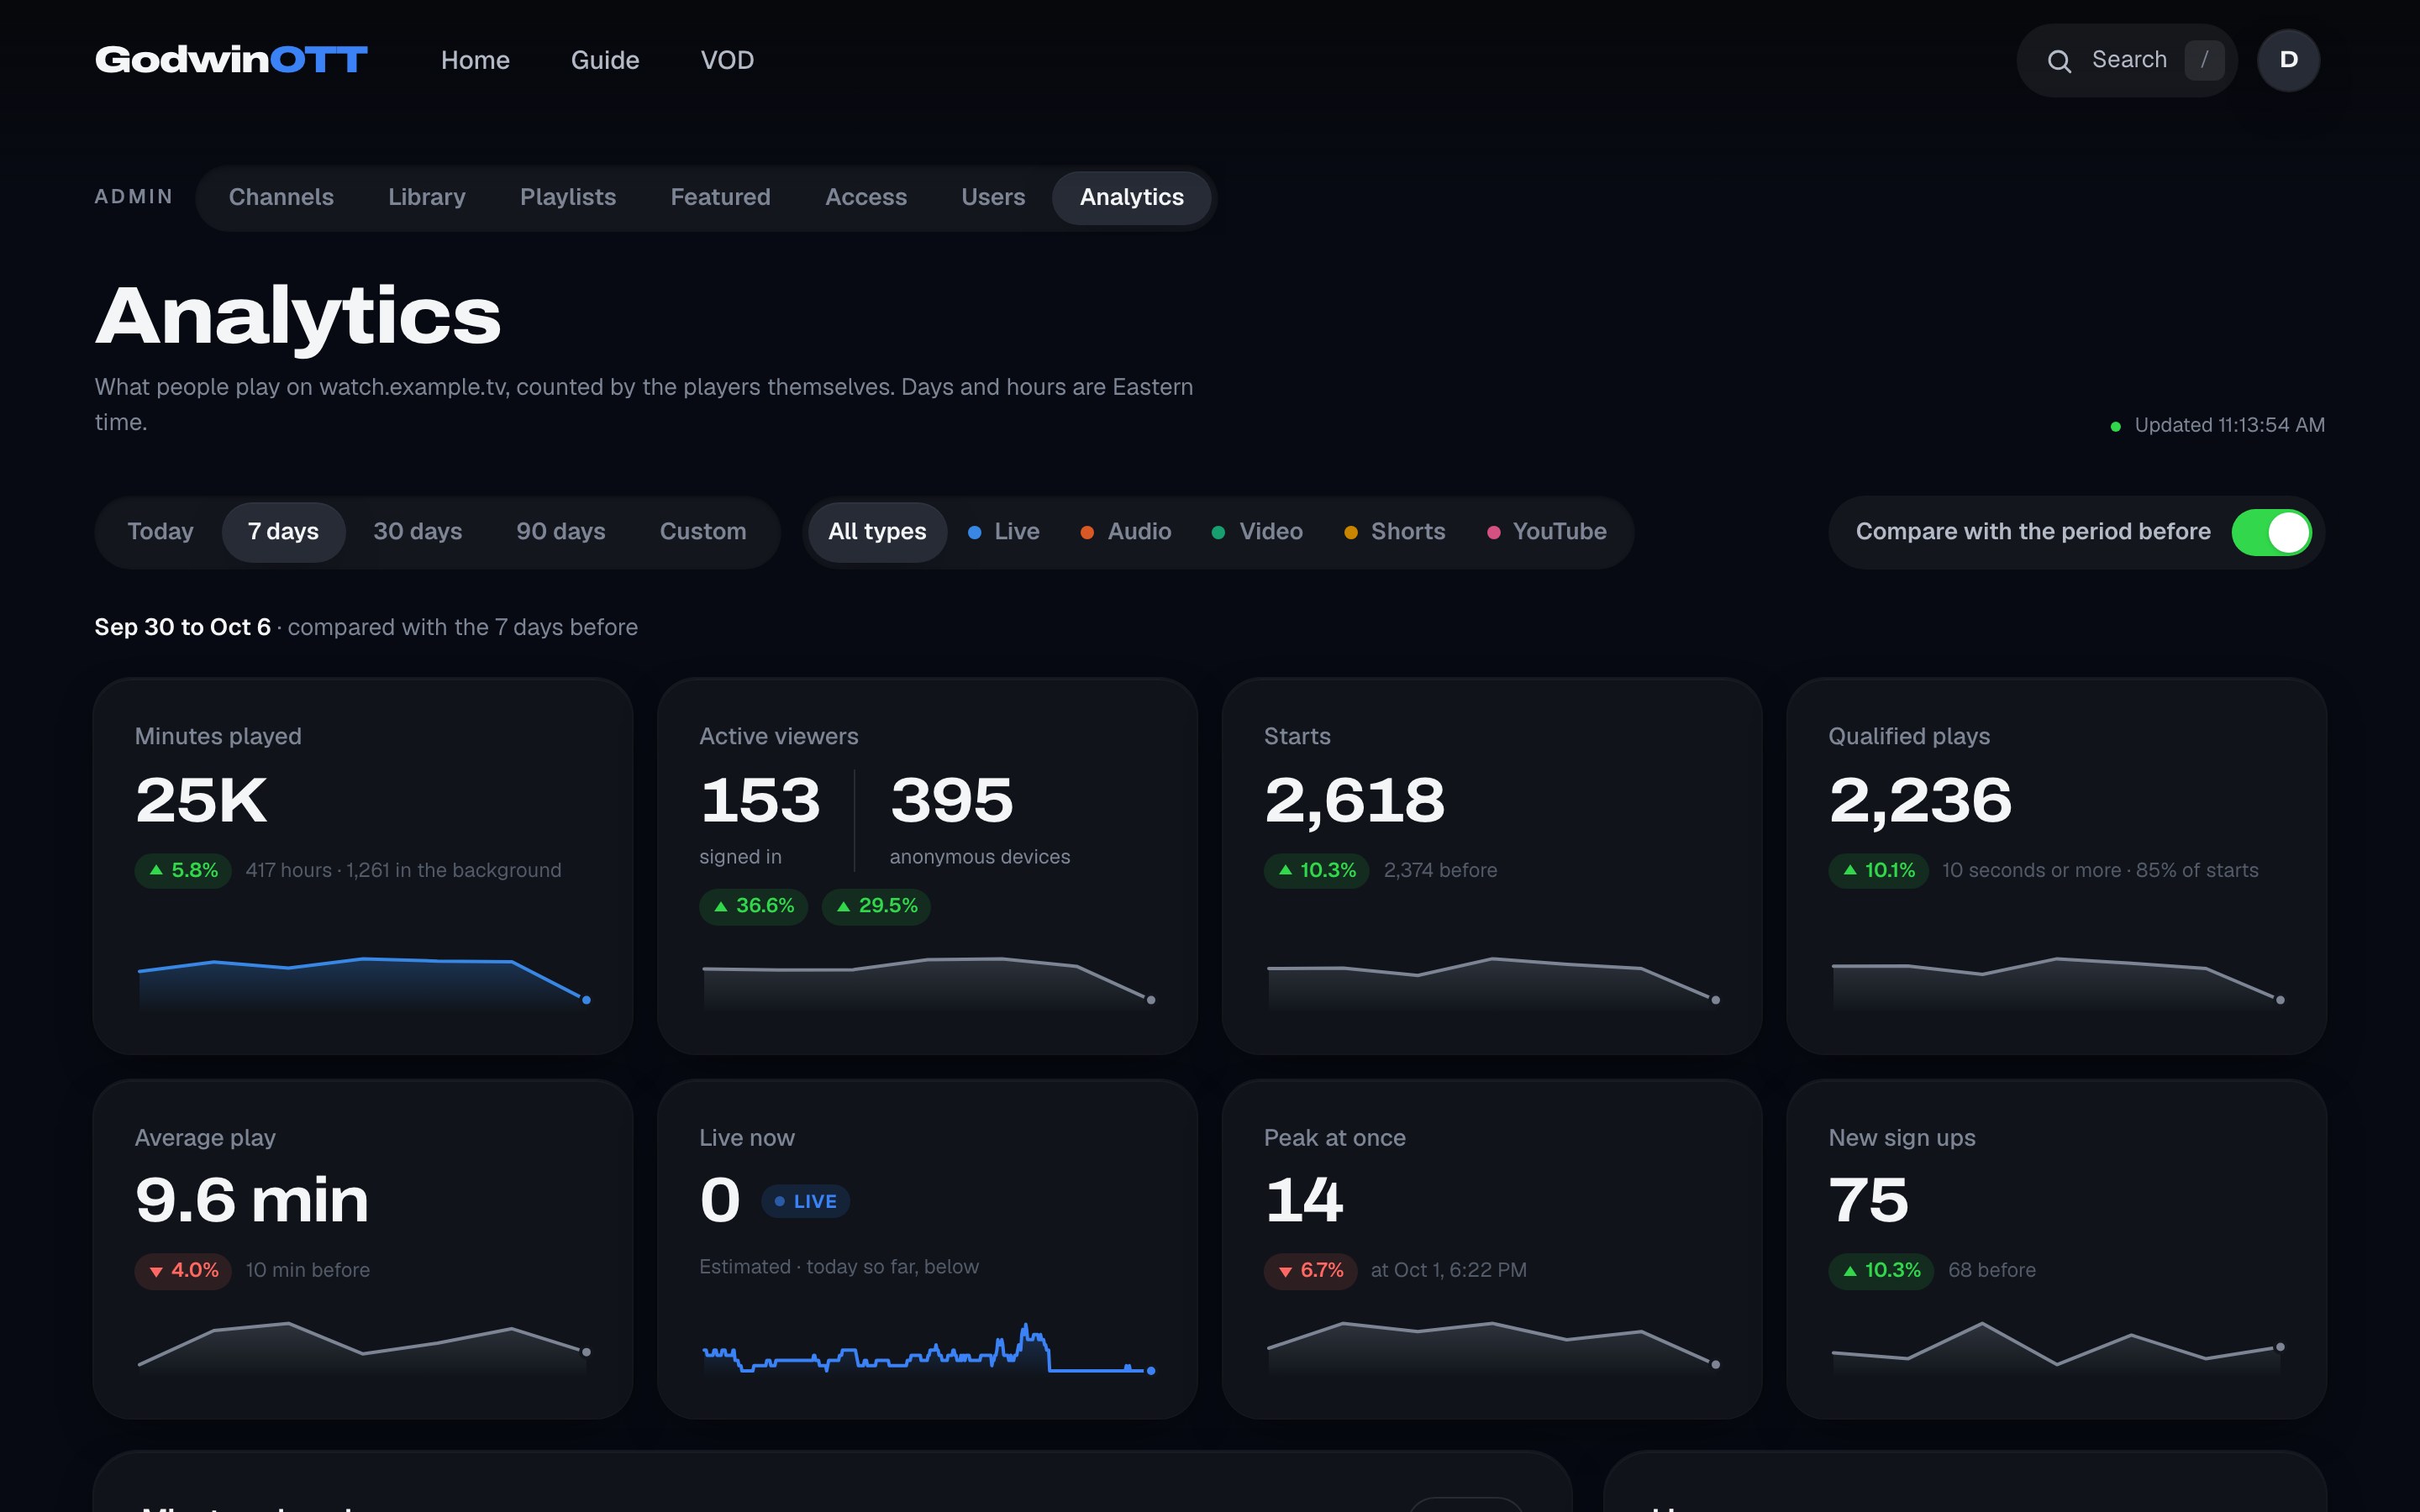The image size is (2420, 1512).
Task: Click the slash shortcut key badge
Action: pos(2204,60)
